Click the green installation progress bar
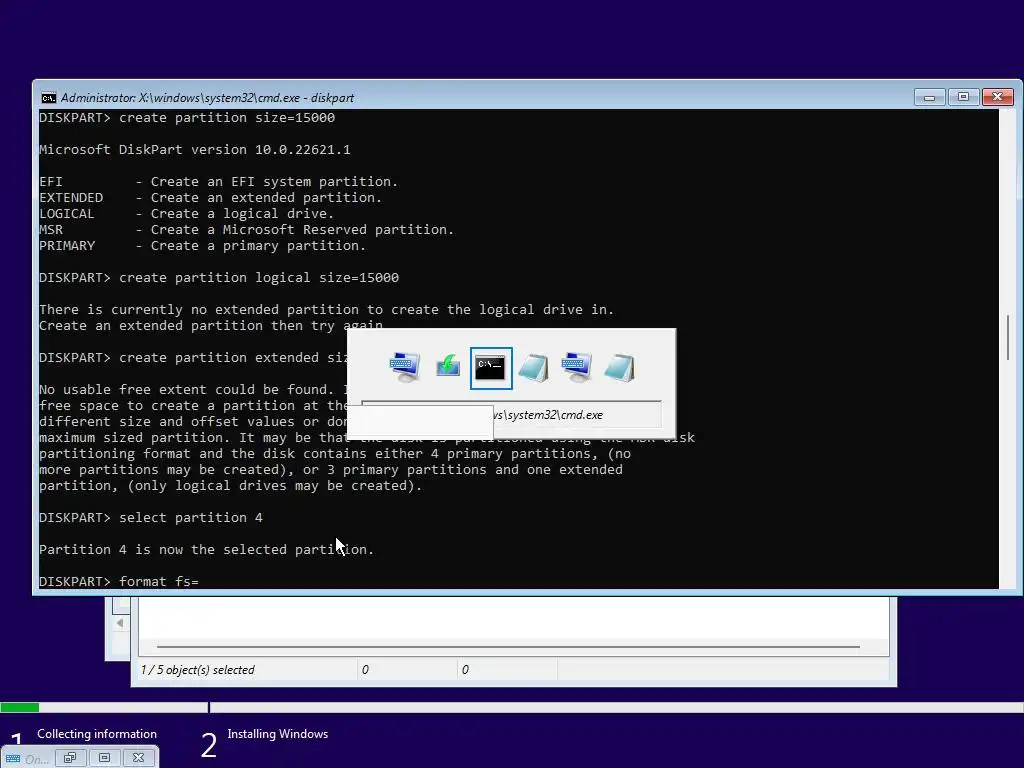This screenshot has width=1024, height=768. (x=20, y=707)
